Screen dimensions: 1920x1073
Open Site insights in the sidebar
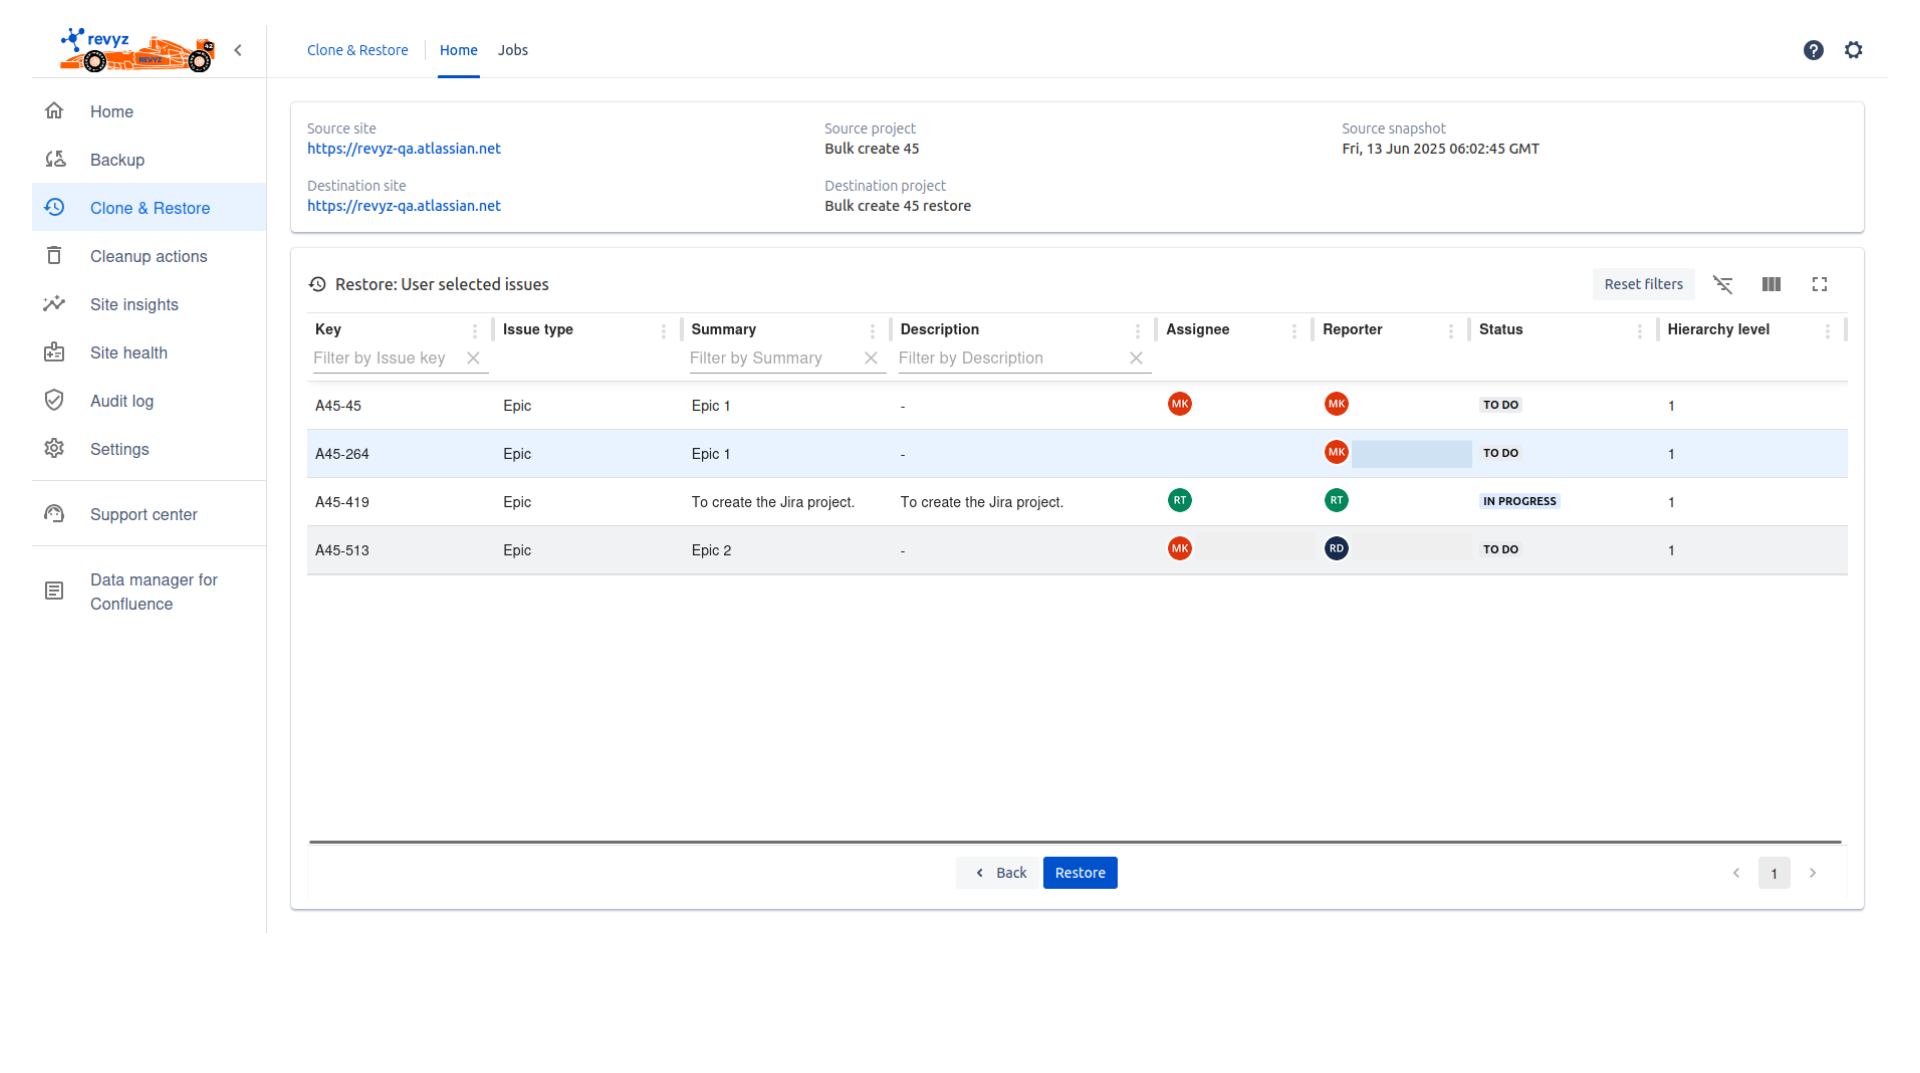click(x=134, y=305)
